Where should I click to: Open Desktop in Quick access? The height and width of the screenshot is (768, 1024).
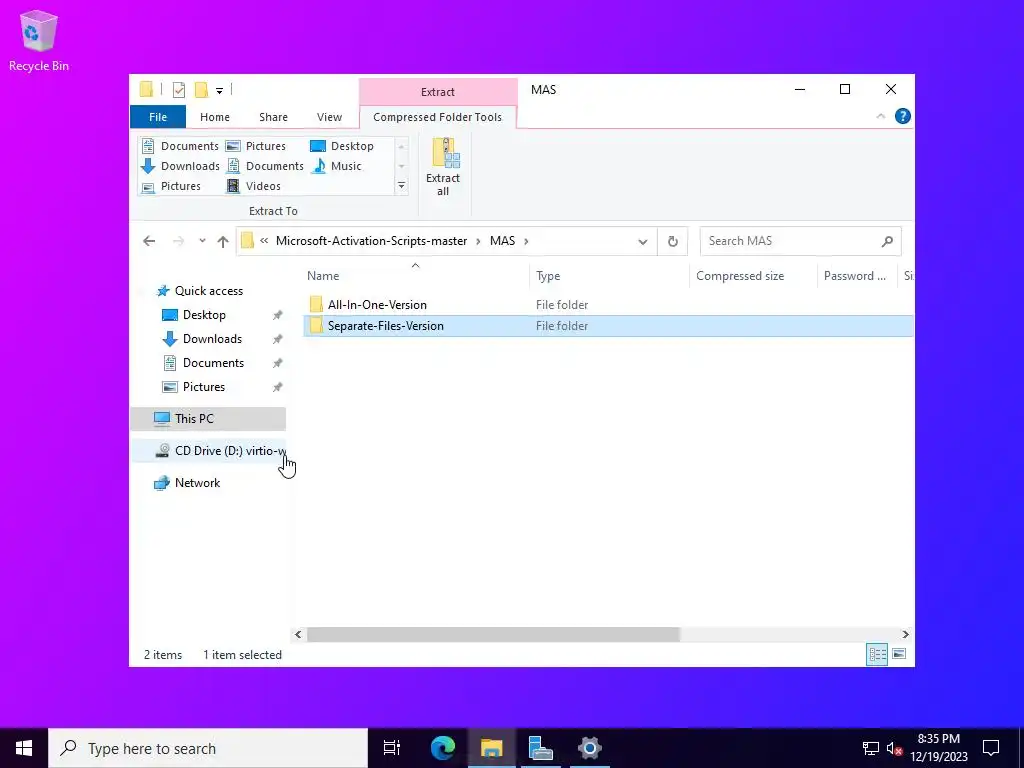point(204,315)
